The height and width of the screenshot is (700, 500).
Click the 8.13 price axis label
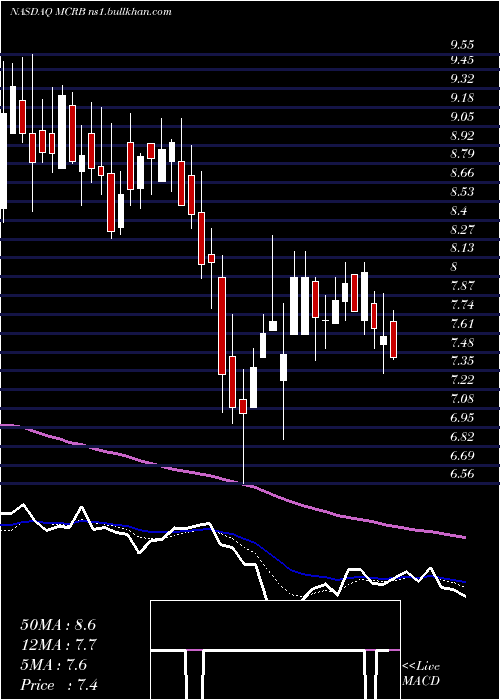pyautogui.click(x=462, y=248)
